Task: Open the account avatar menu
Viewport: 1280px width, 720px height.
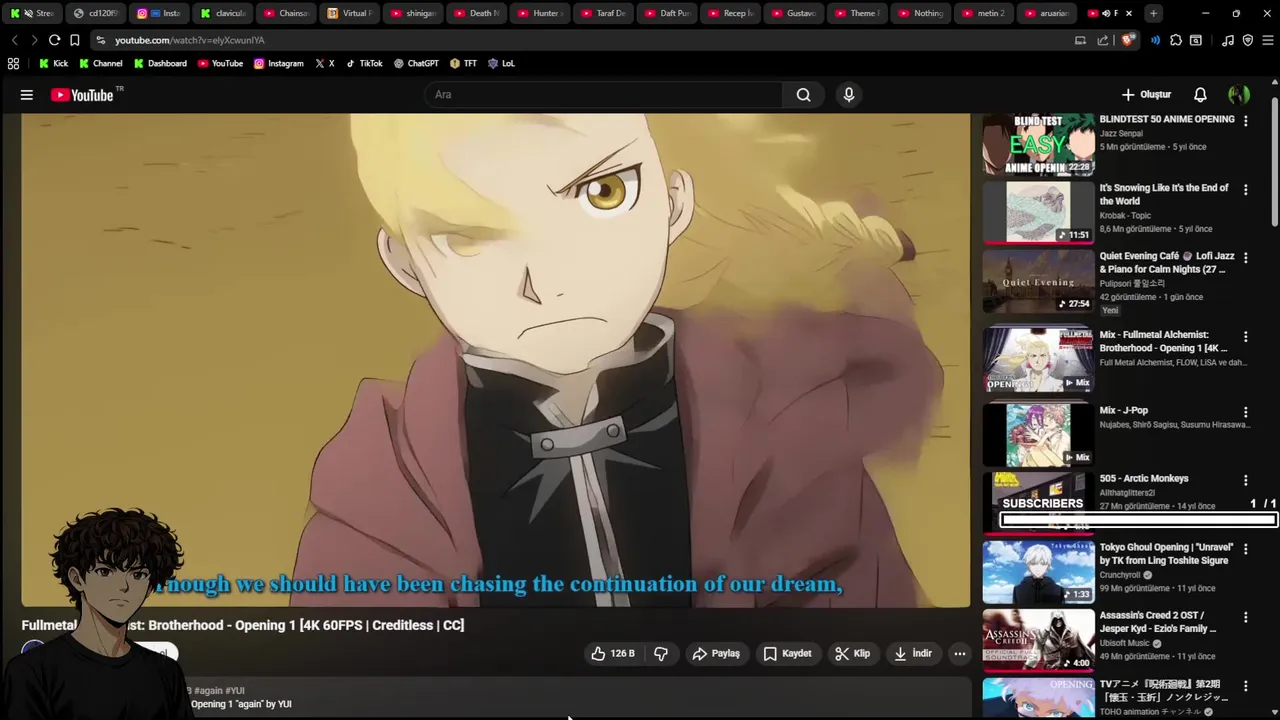Action: (x=1239, y=95)
